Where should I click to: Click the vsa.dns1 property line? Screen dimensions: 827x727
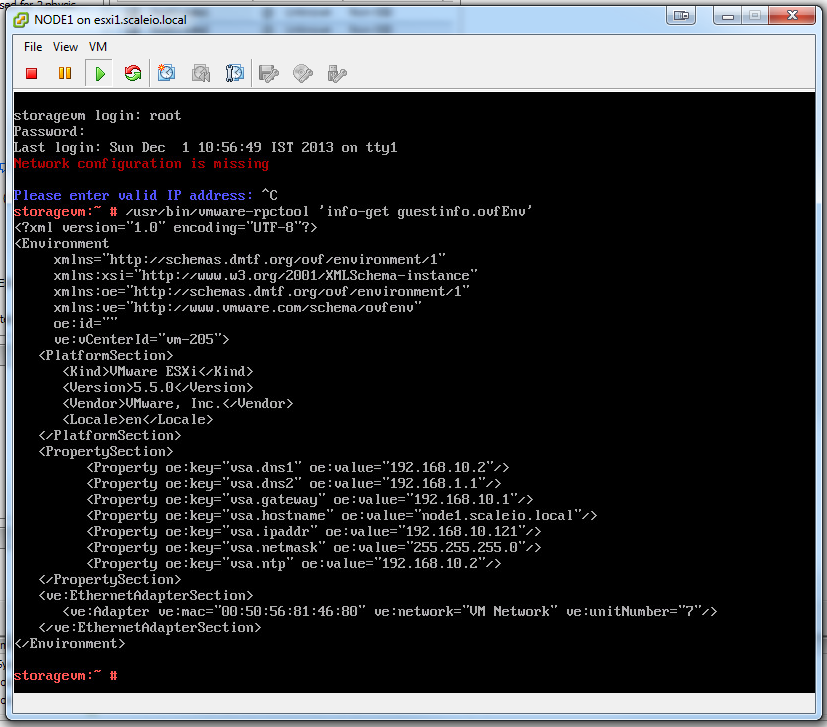(298, 468)
